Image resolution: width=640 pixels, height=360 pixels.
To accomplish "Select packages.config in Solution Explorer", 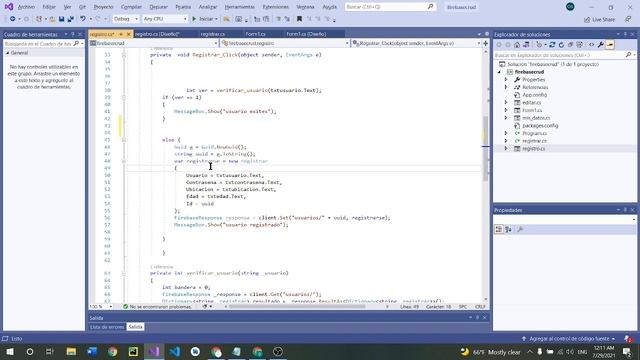I will [540, 126].
